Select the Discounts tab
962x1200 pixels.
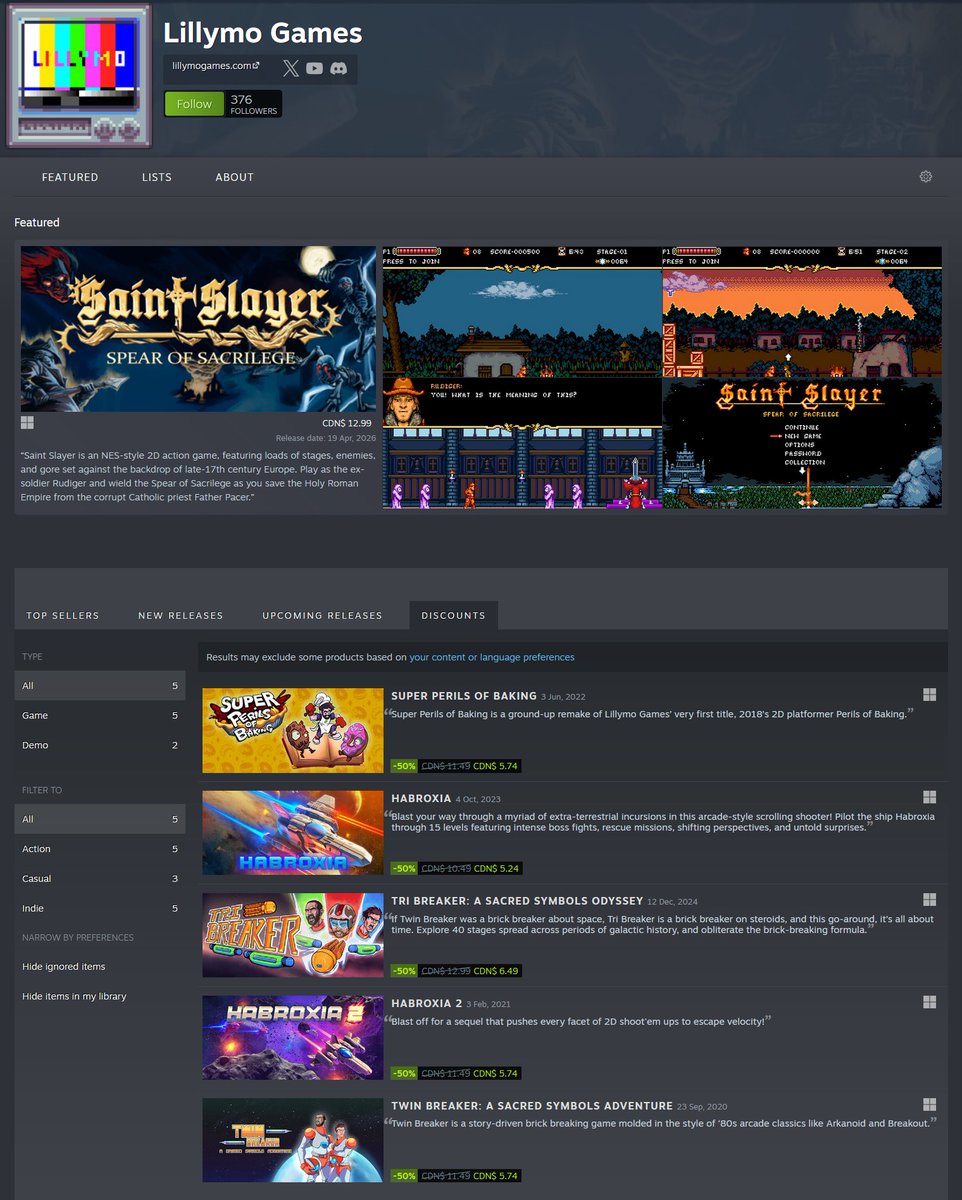pos(453,615)
